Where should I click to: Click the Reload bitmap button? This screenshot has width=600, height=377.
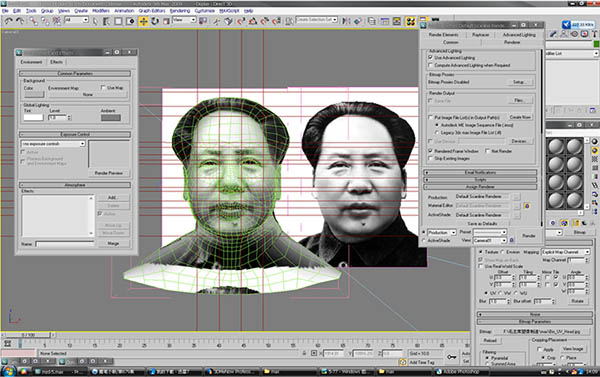coord(490,340)
